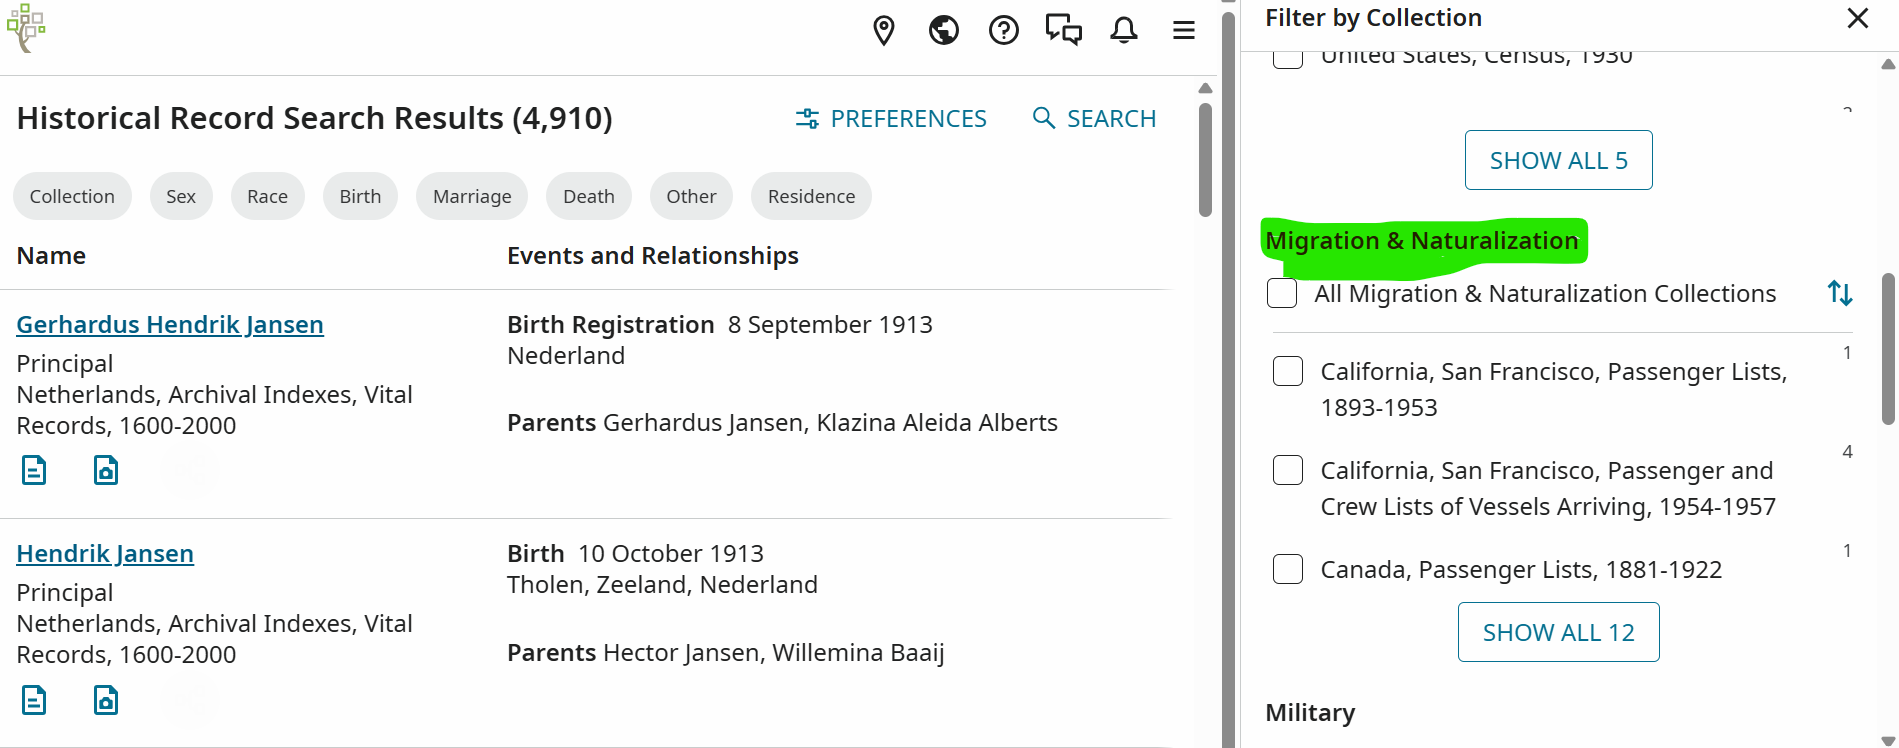Screen dimensions: 1899x748
Task: Open Gerhardus Hendrik Jansen record link
Action: [x=170, y=325]
